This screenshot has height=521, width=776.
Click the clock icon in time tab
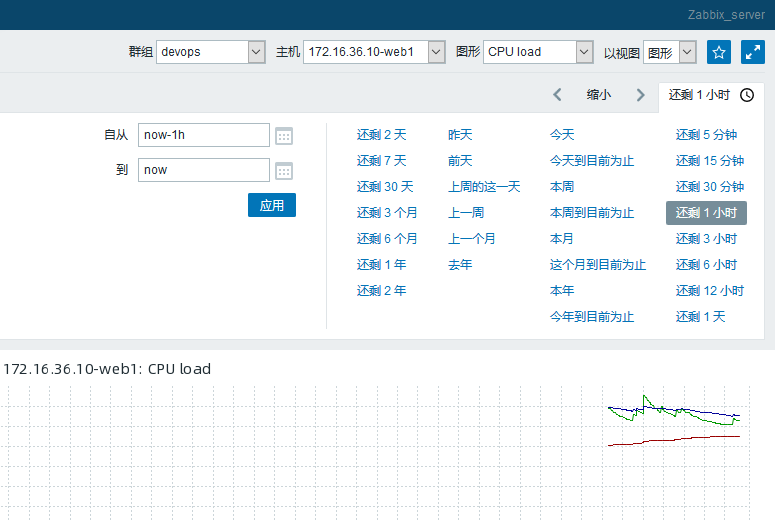pos(747,95)
